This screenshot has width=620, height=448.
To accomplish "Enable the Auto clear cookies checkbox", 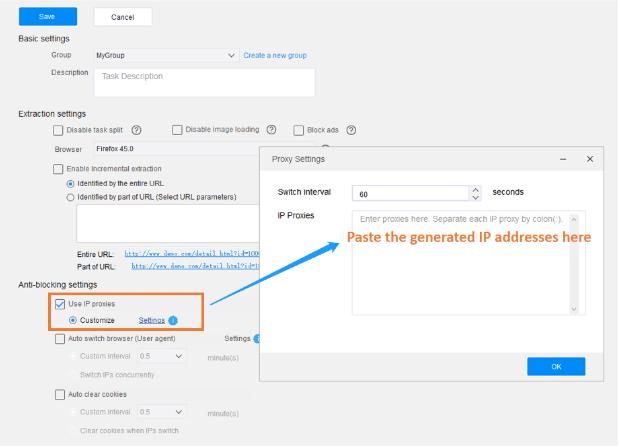I will (x=60, y=395).
